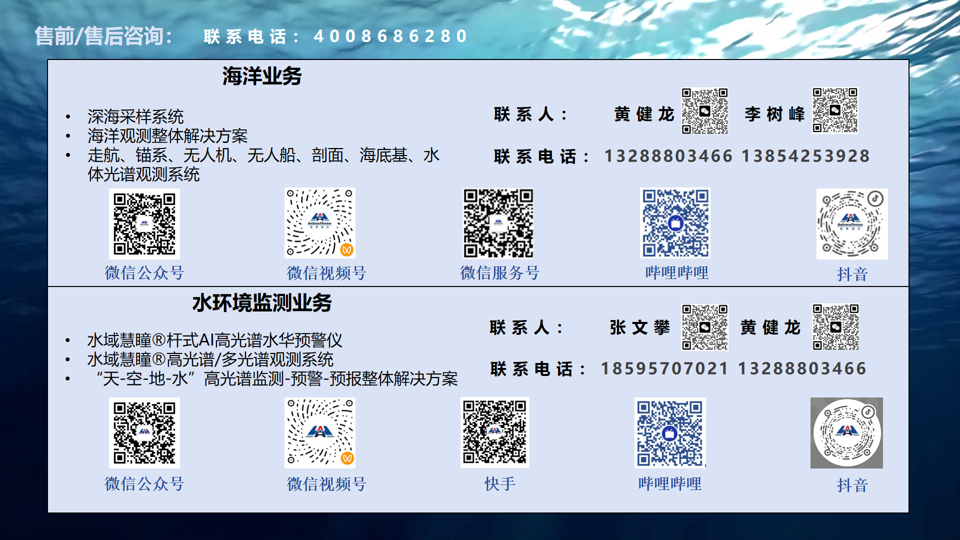Click the 快手 QR code
Image resolution: width=960 pixels, height=540 pixels.
495,432
